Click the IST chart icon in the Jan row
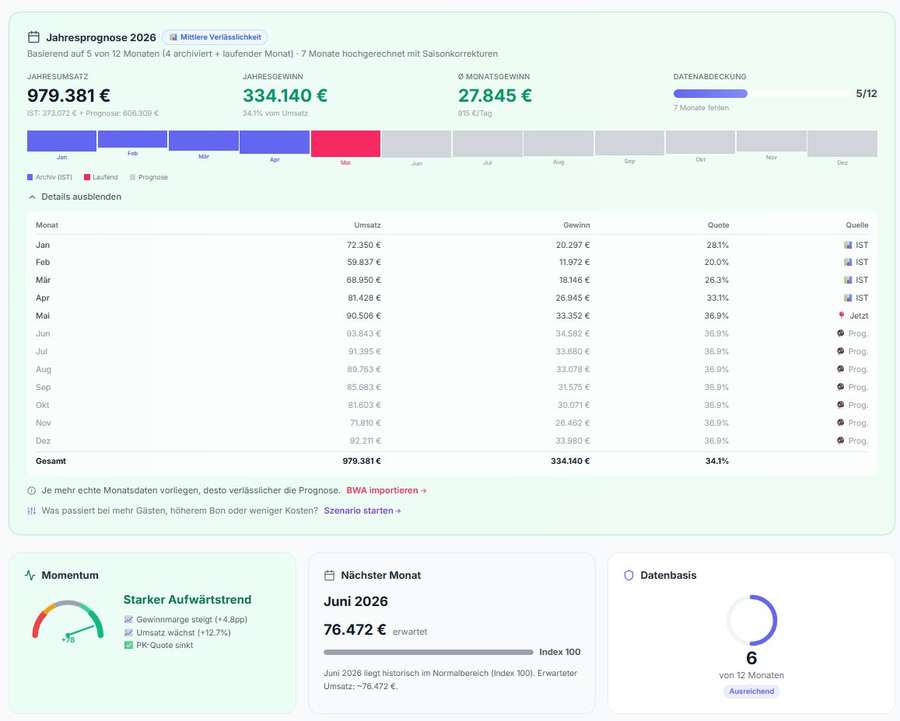Screen dimensions: 900x721 (x=848, y=245)
